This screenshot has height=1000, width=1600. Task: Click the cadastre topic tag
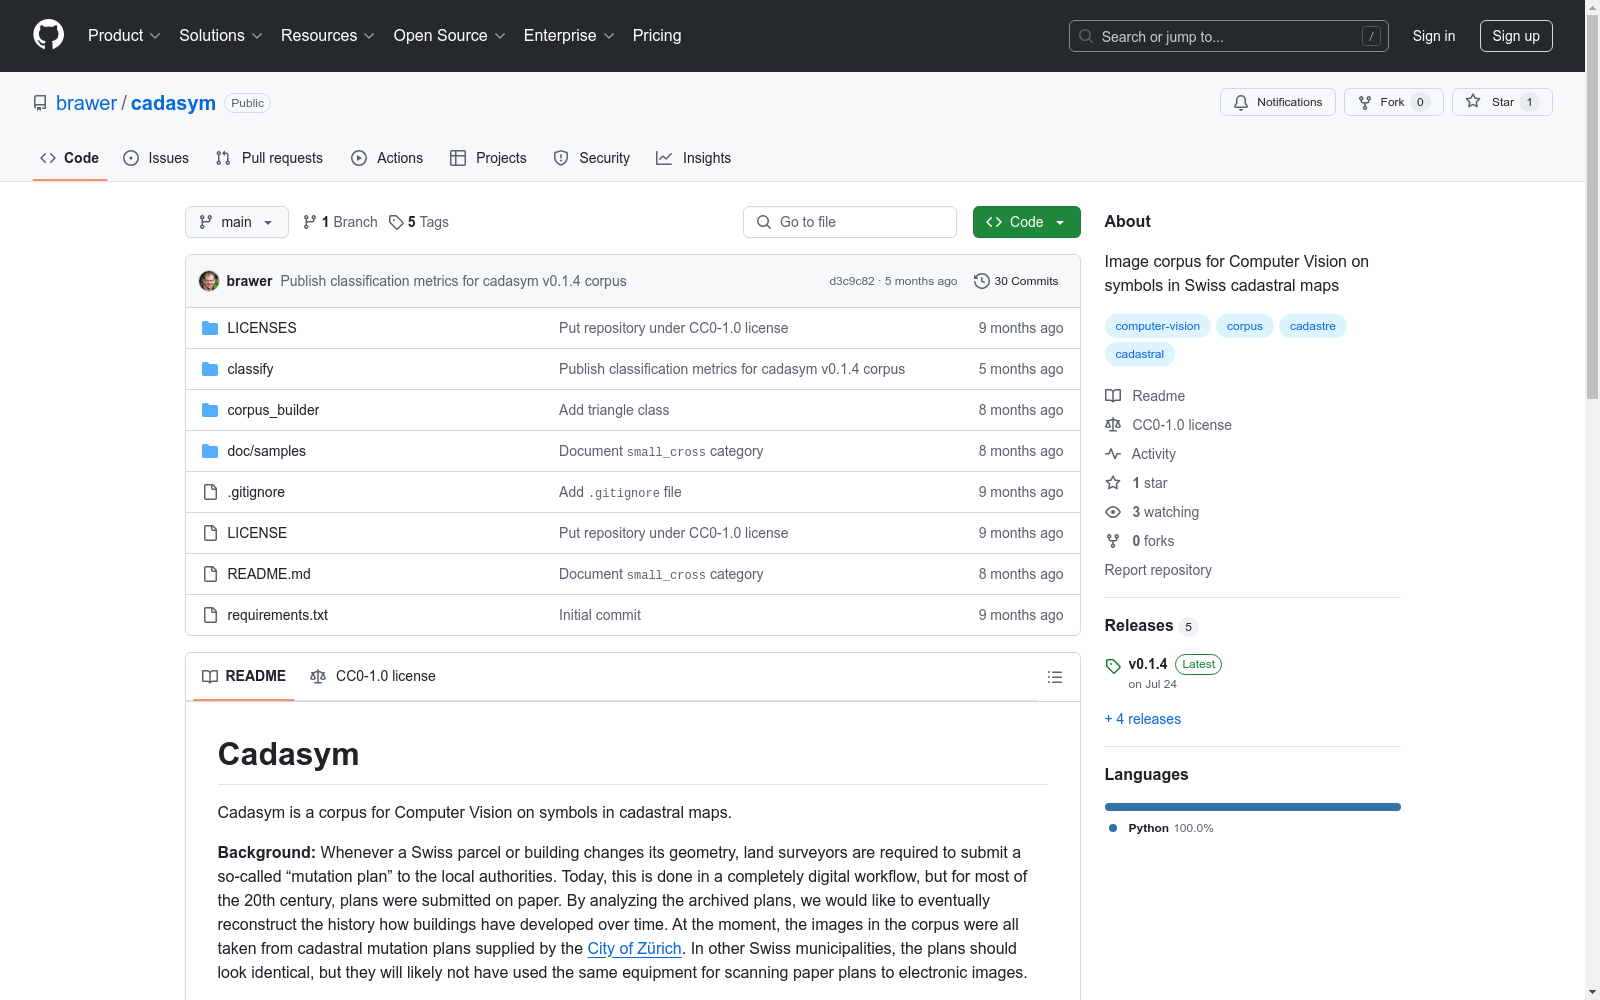point(1313,326)
